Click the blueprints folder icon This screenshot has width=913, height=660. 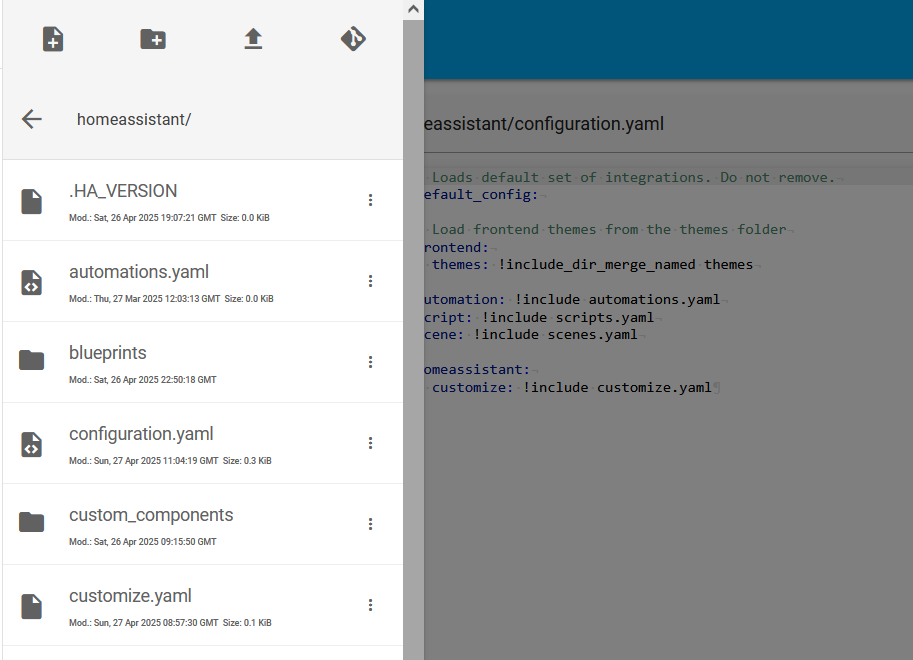coord(31,361)
